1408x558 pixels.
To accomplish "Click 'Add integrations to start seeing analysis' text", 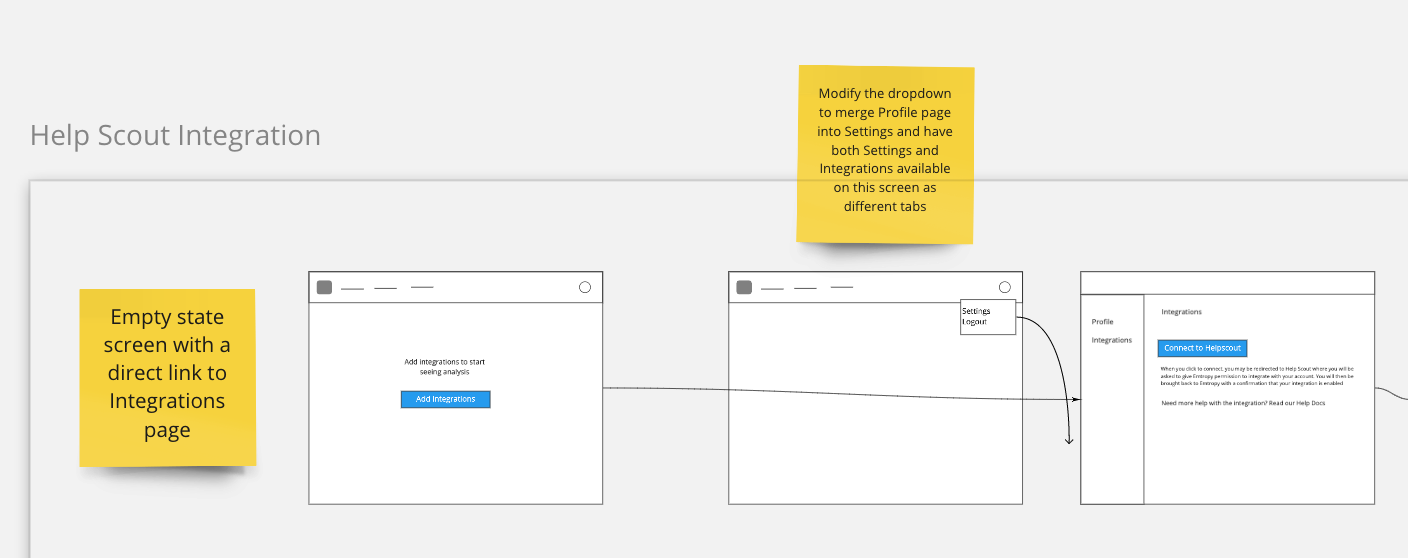I will pyautogui.click(x=445, y=366).
